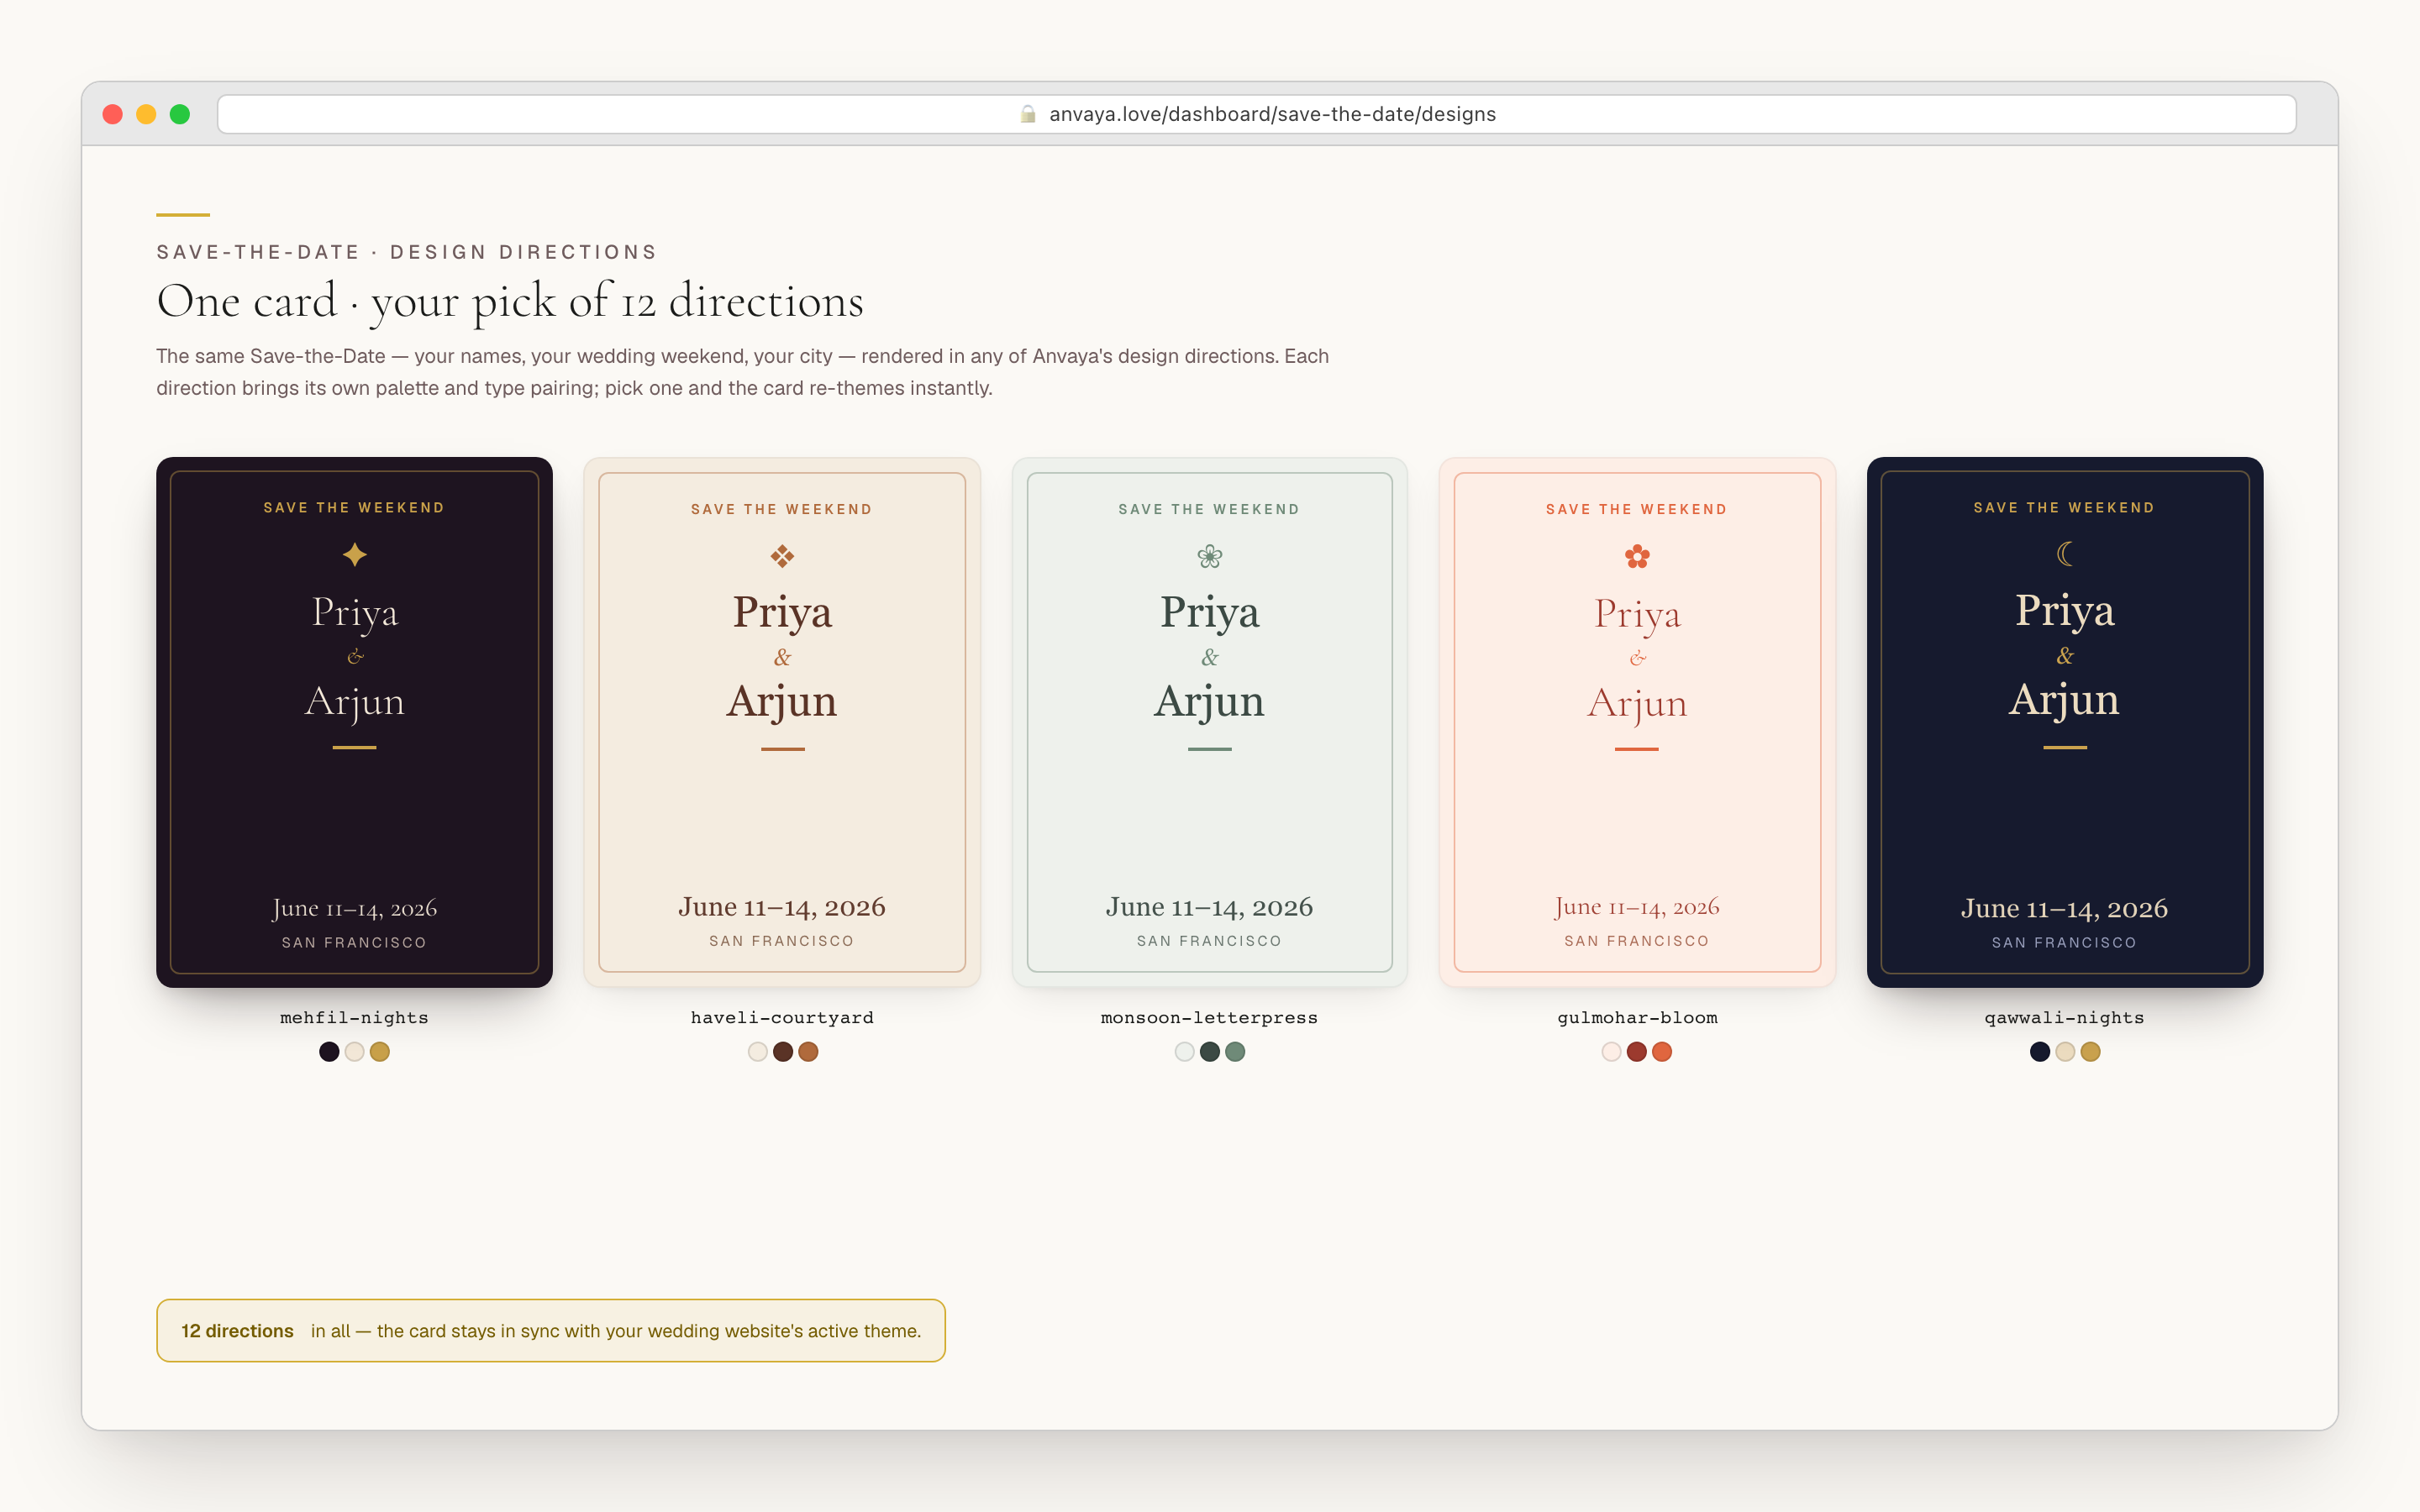Screen dimensions: 2420x1512
Task: Click the gold swatch under mehfil-nights
Action: (380, 1051)
